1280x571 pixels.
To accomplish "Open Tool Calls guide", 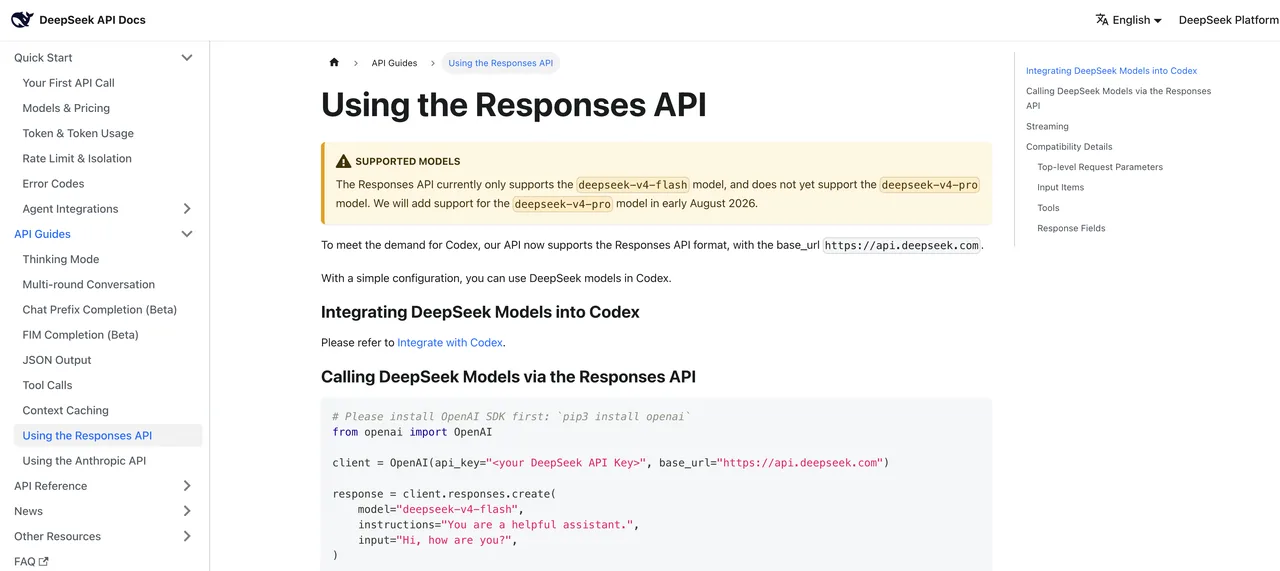I will (48, 385).
